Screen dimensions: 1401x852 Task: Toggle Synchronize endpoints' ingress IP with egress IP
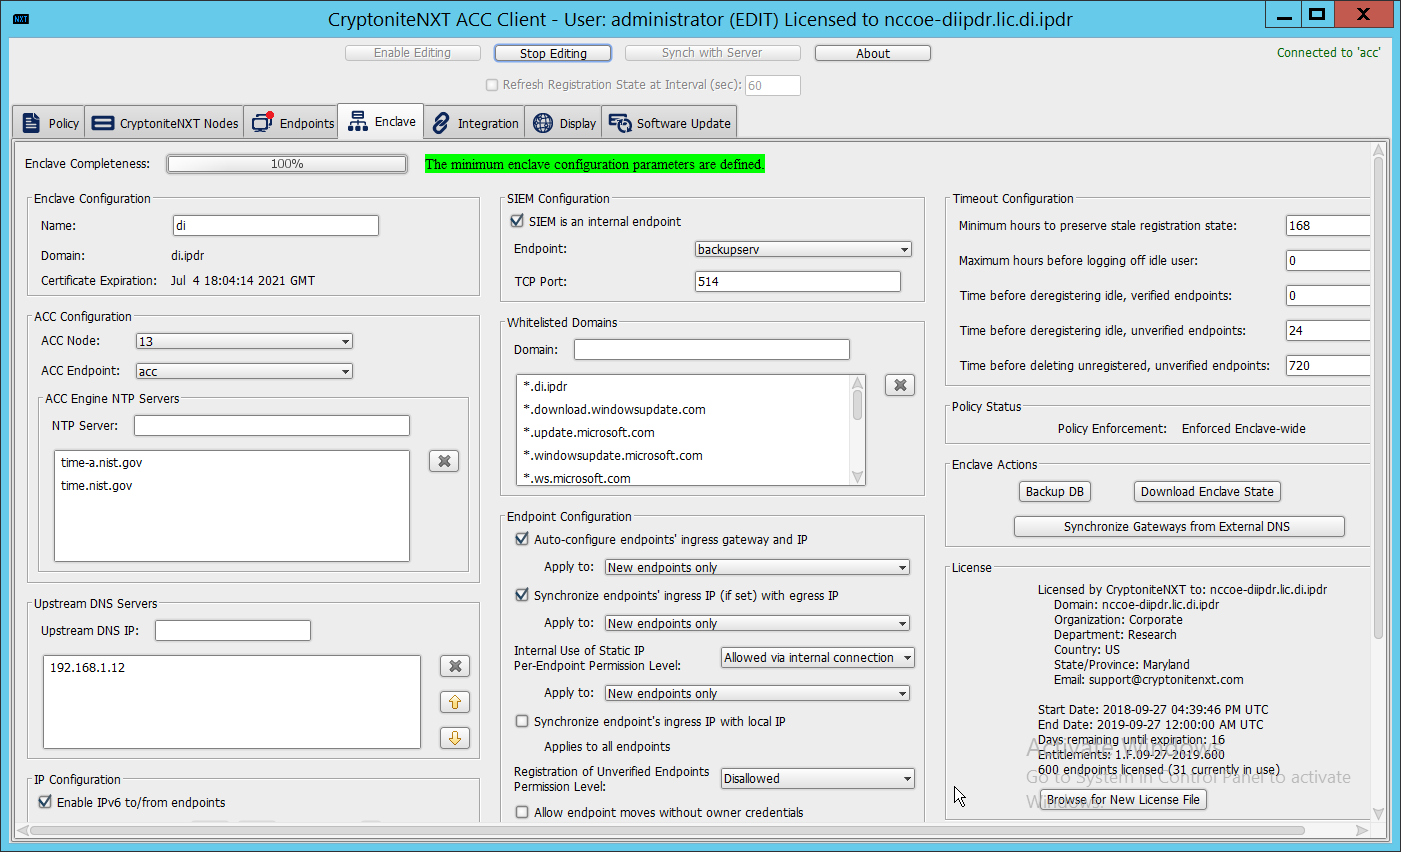coord(521,595)
